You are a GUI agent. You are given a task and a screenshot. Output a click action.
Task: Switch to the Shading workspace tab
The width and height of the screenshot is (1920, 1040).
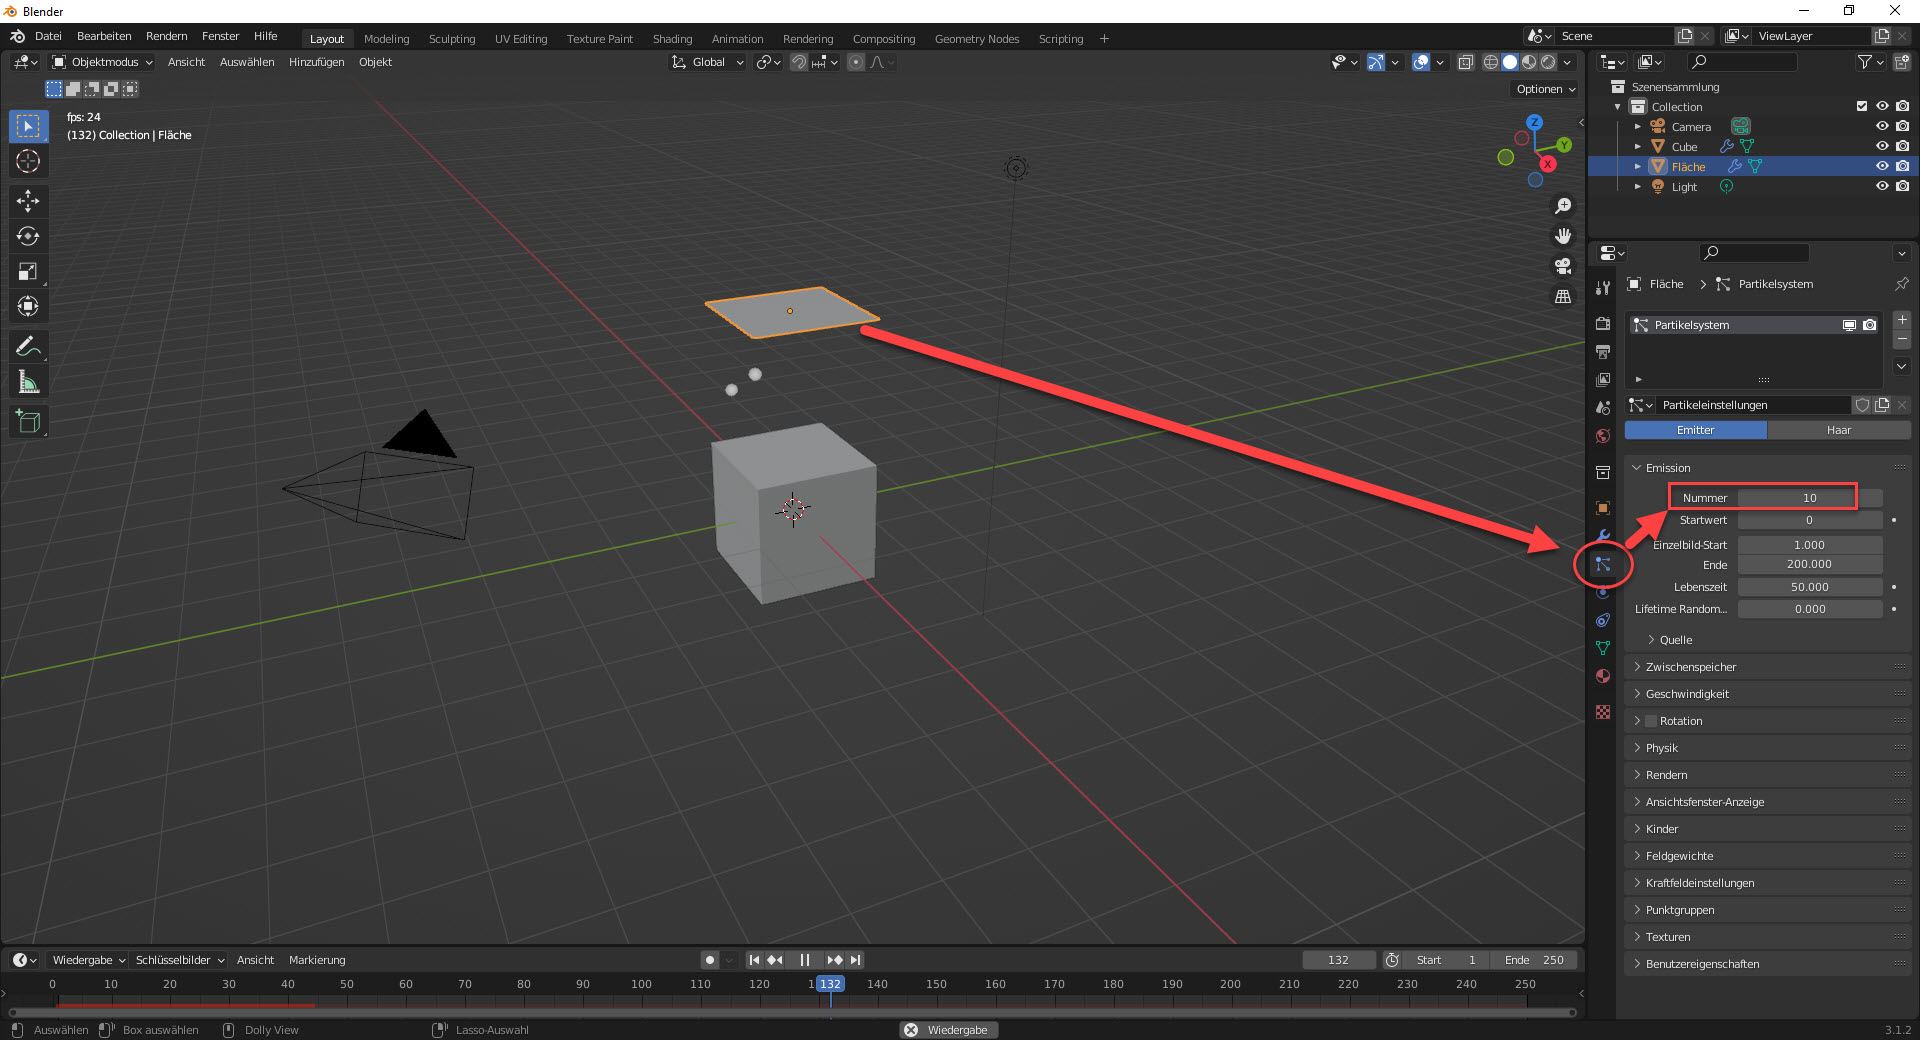[672, 39]
